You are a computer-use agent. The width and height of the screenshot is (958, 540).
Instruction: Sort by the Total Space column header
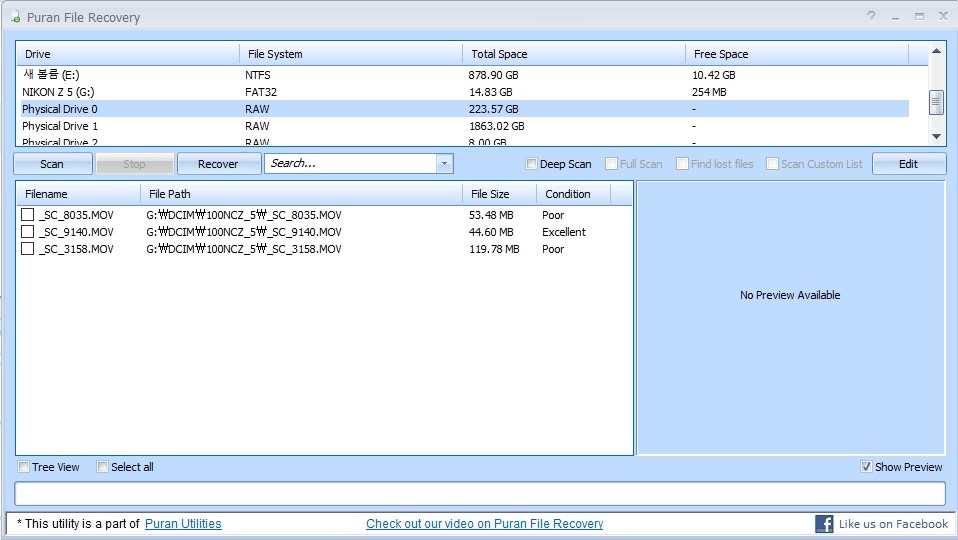tap(574, 54)
